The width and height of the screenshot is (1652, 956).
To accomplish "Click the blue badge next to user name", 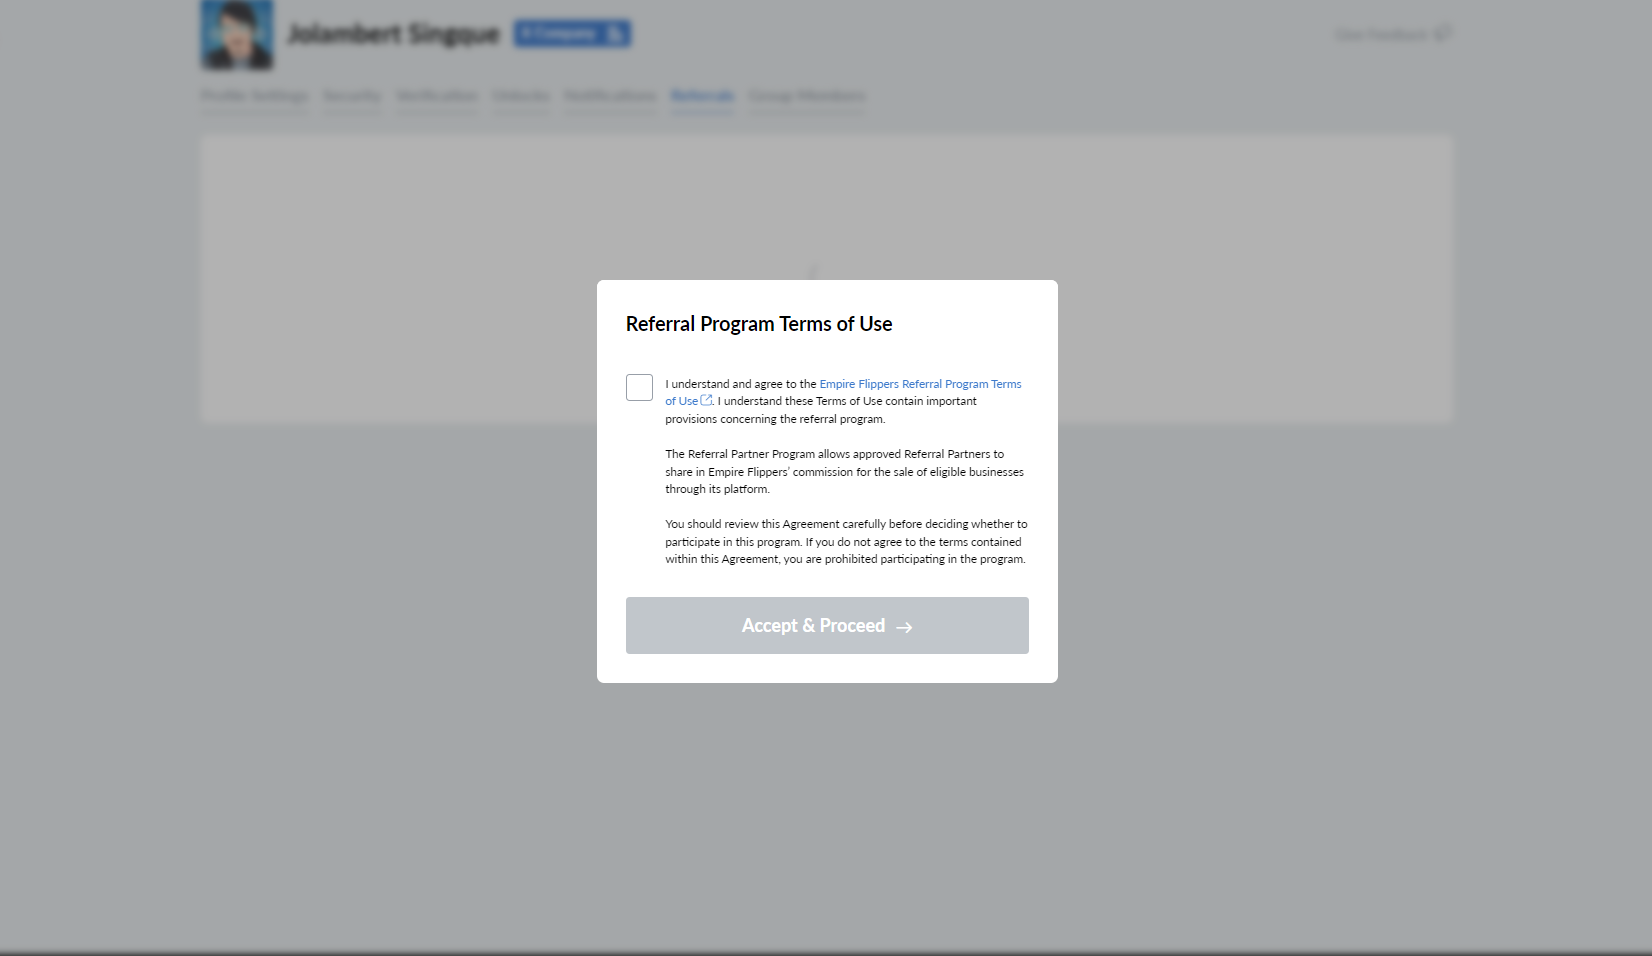I will pos(573,34).
